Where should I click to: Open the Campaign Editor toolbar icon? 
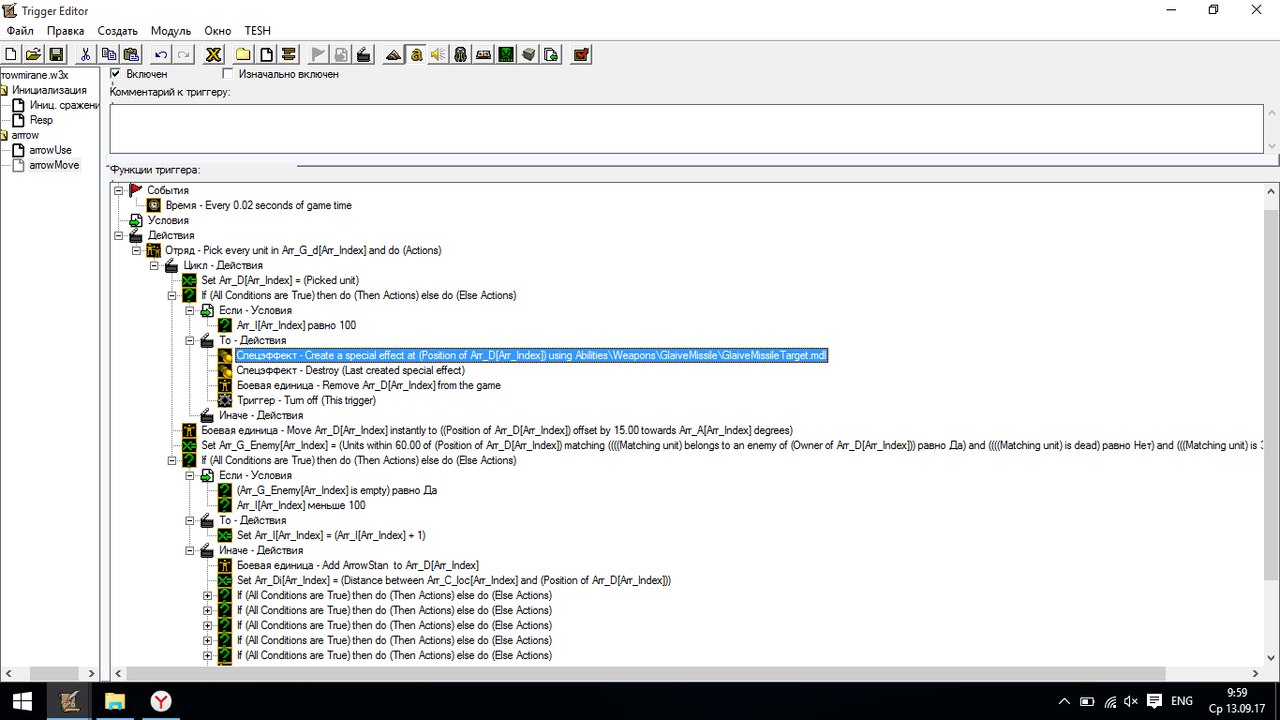484,54
